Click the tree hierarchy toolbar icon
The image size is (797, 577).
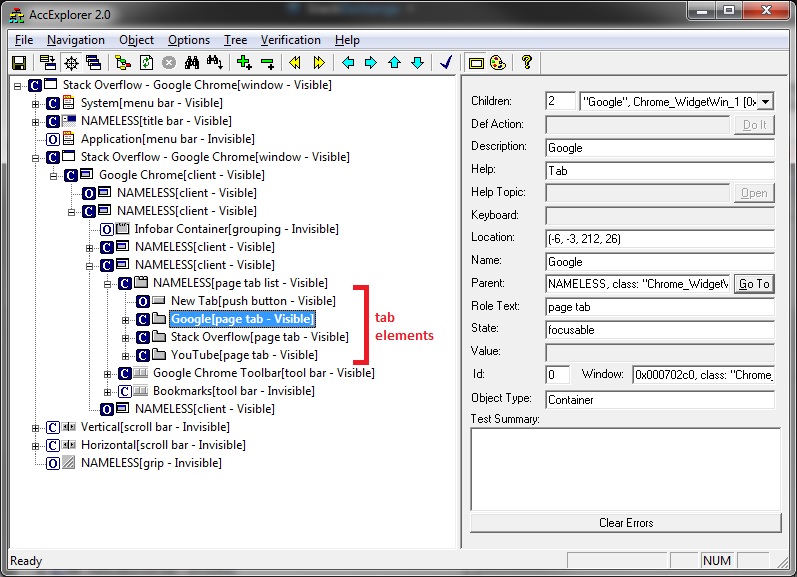click(x=122, y=63)
